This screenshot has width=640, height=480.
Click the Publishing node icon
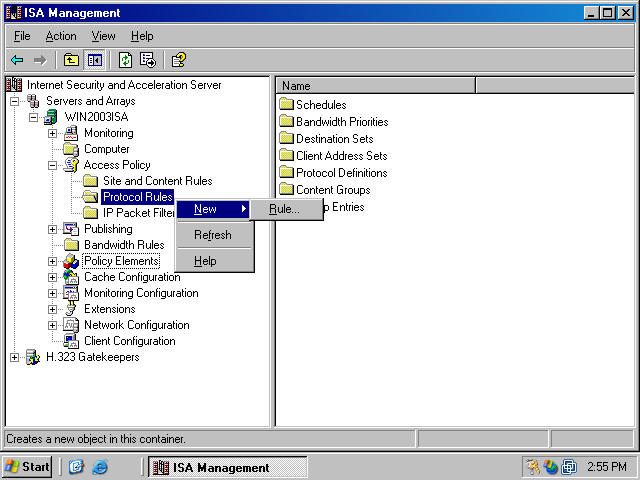point(71,229)
